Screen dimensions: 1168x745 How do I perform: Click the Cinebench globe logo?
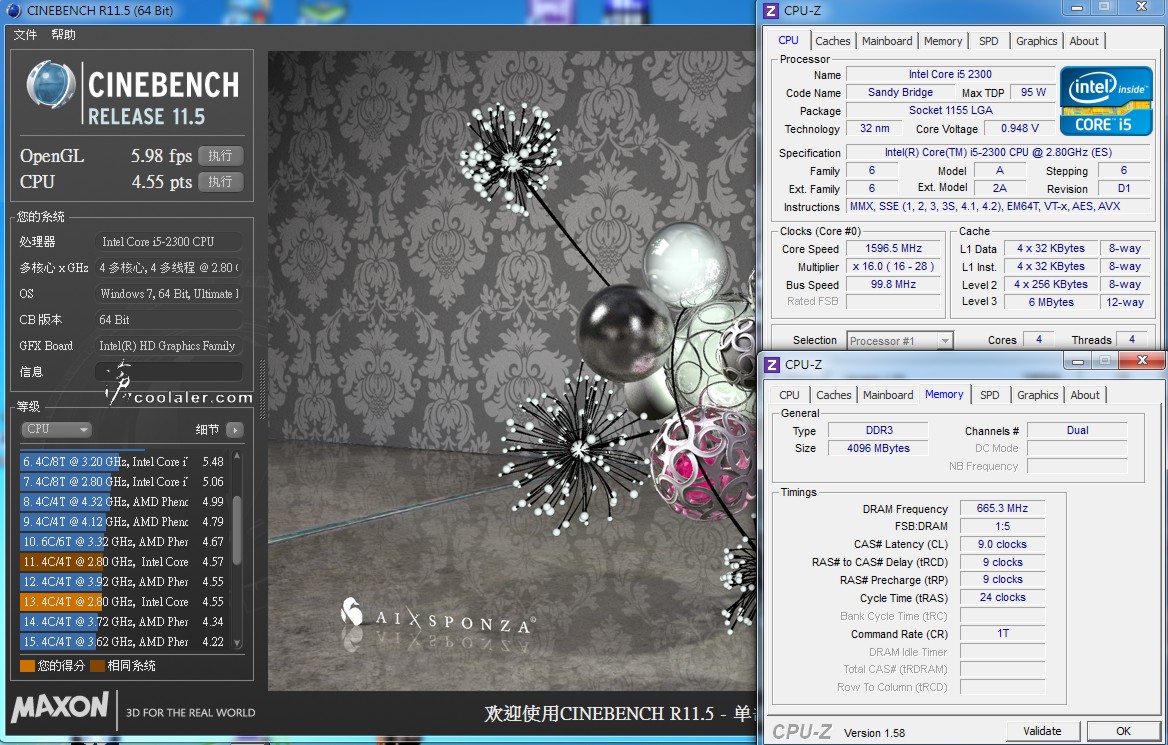tap(50, 85)
